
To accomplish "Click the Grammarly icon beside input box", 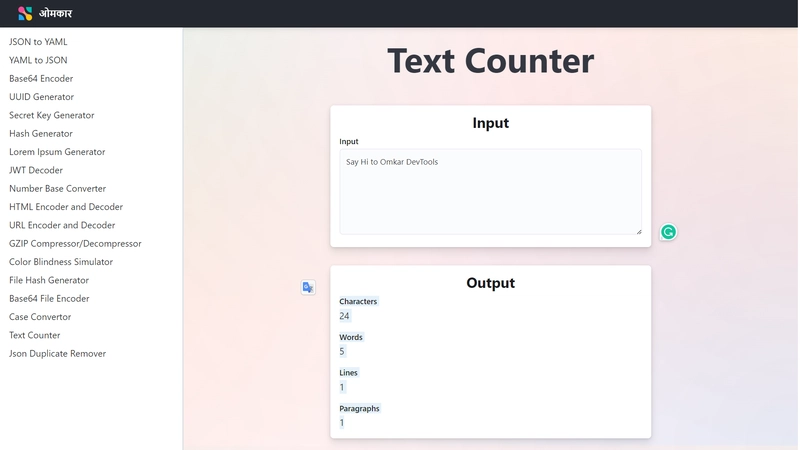I will tap(668, 232).
